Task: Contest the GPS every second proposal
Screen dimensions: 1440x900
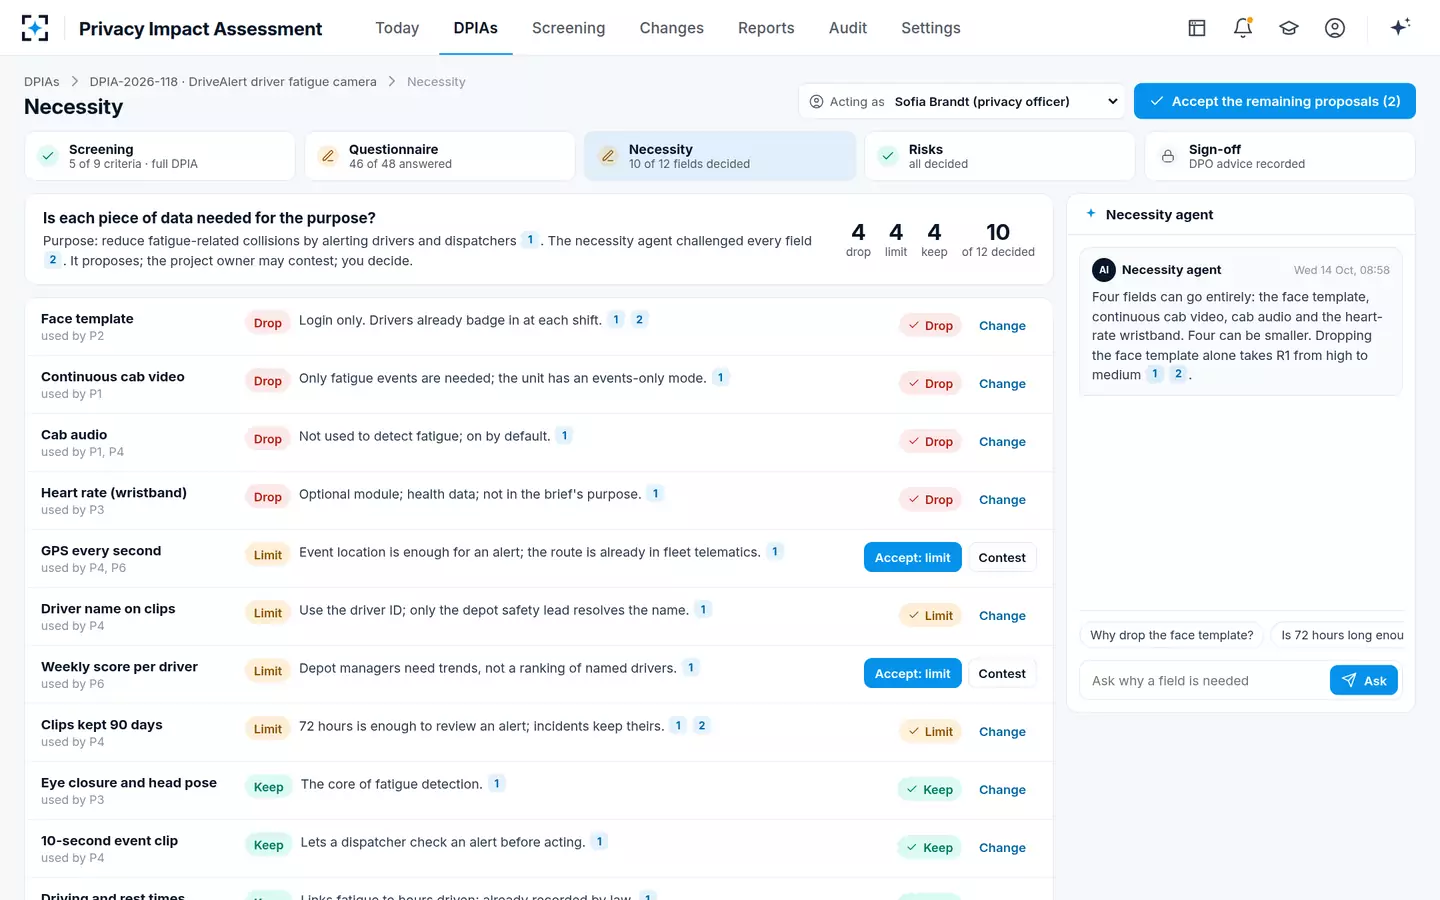Action: pos(1002,558)
